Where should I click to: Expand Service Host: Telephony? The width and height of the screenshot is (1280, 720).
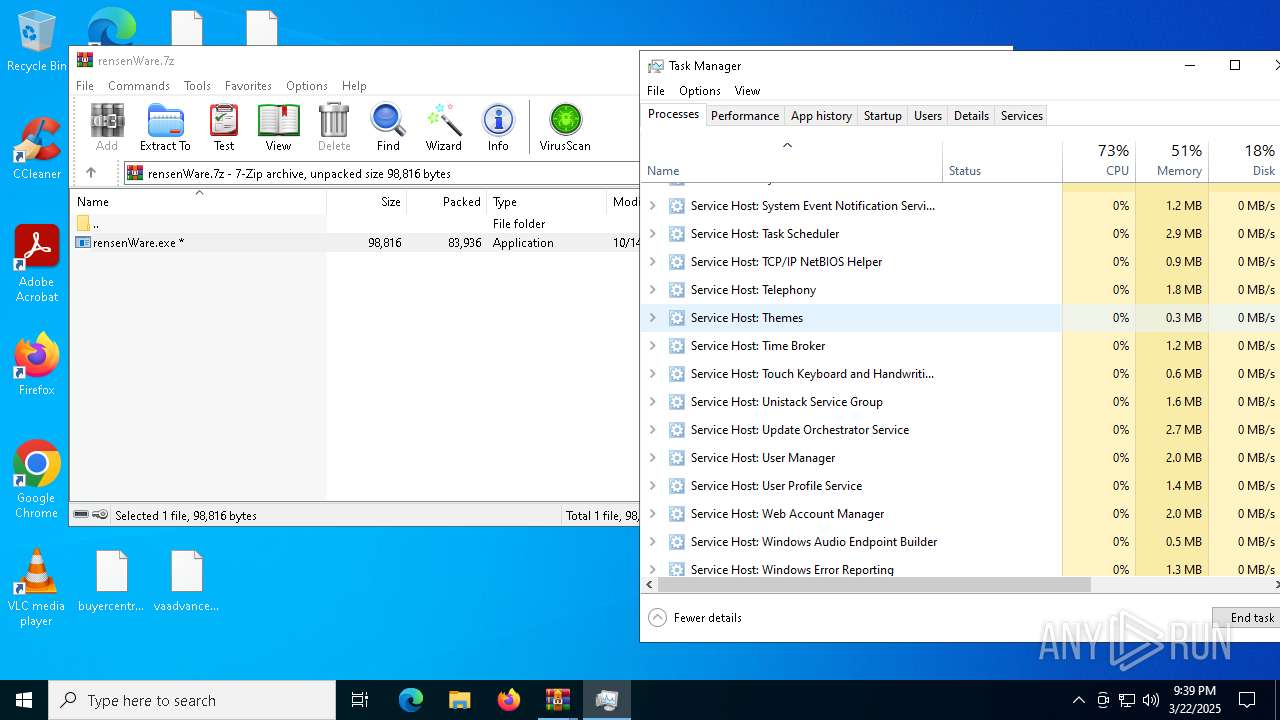(653, 289)
